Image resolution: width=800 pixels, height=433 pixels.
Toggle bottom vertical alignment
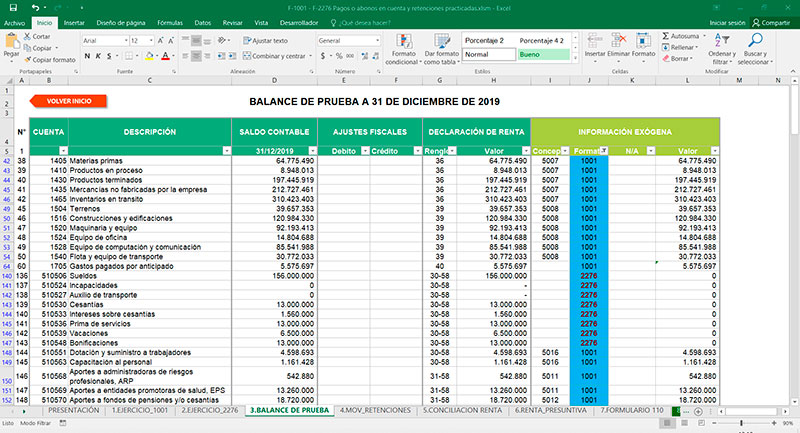click(207, 40)
